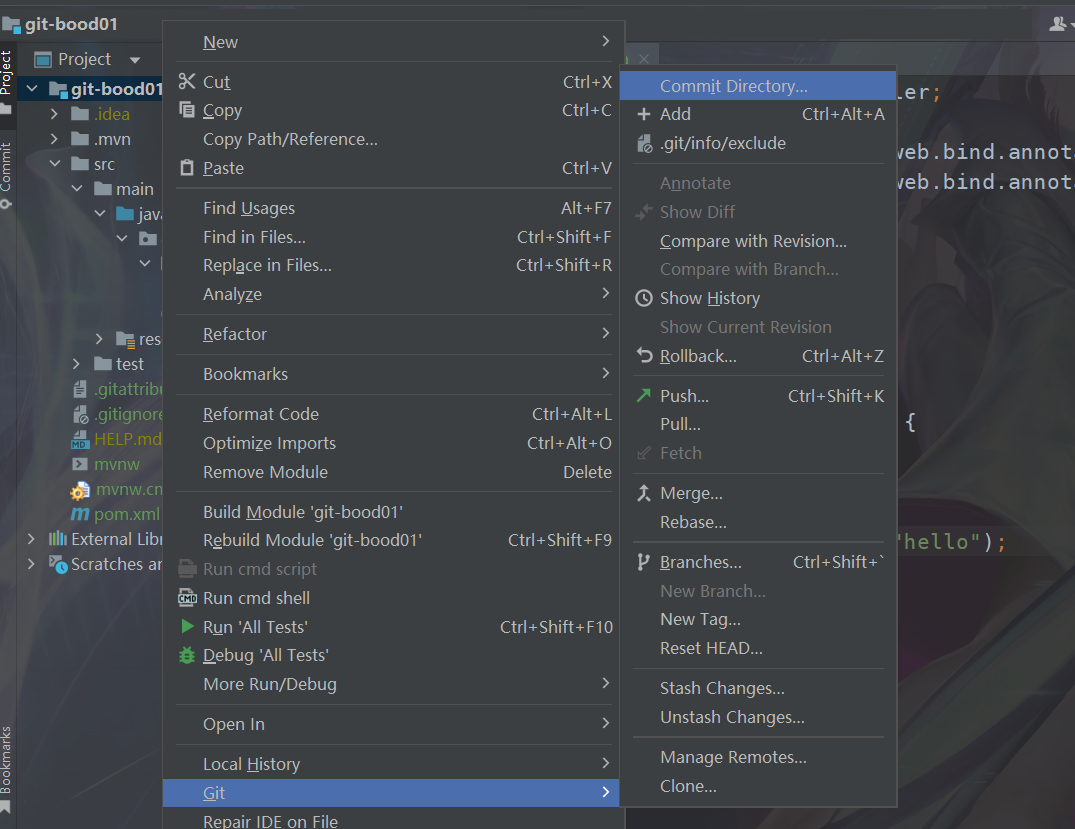The height and width of the screenshot is (829, 1075).
Task: Choose Replace in Files... item
Action: point(394,265)
